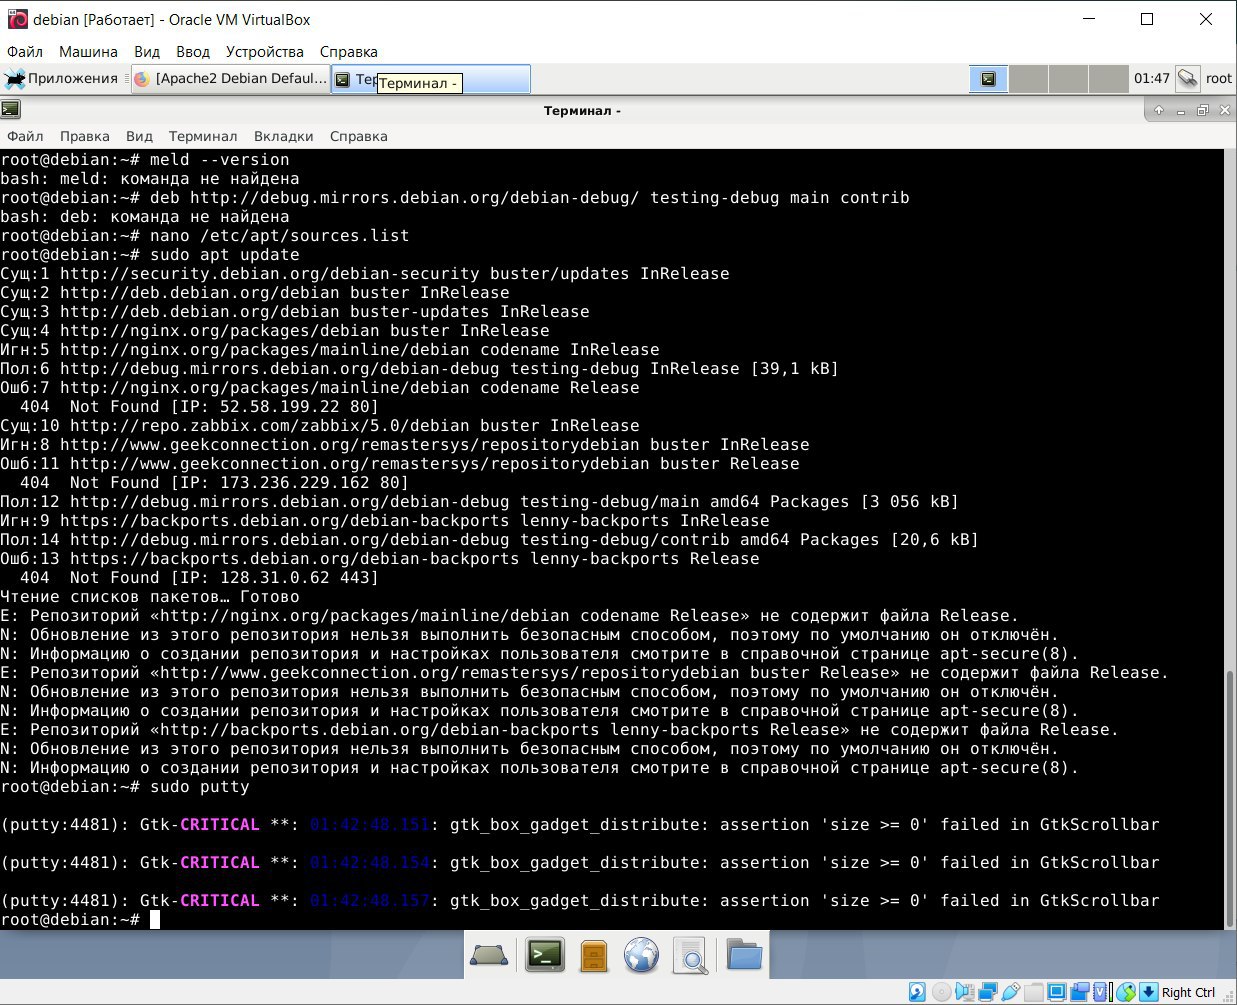The width and height of the screenshot is (1237, 1005).
Task: Open terminal Вид menu
Action: pos(139,136)
